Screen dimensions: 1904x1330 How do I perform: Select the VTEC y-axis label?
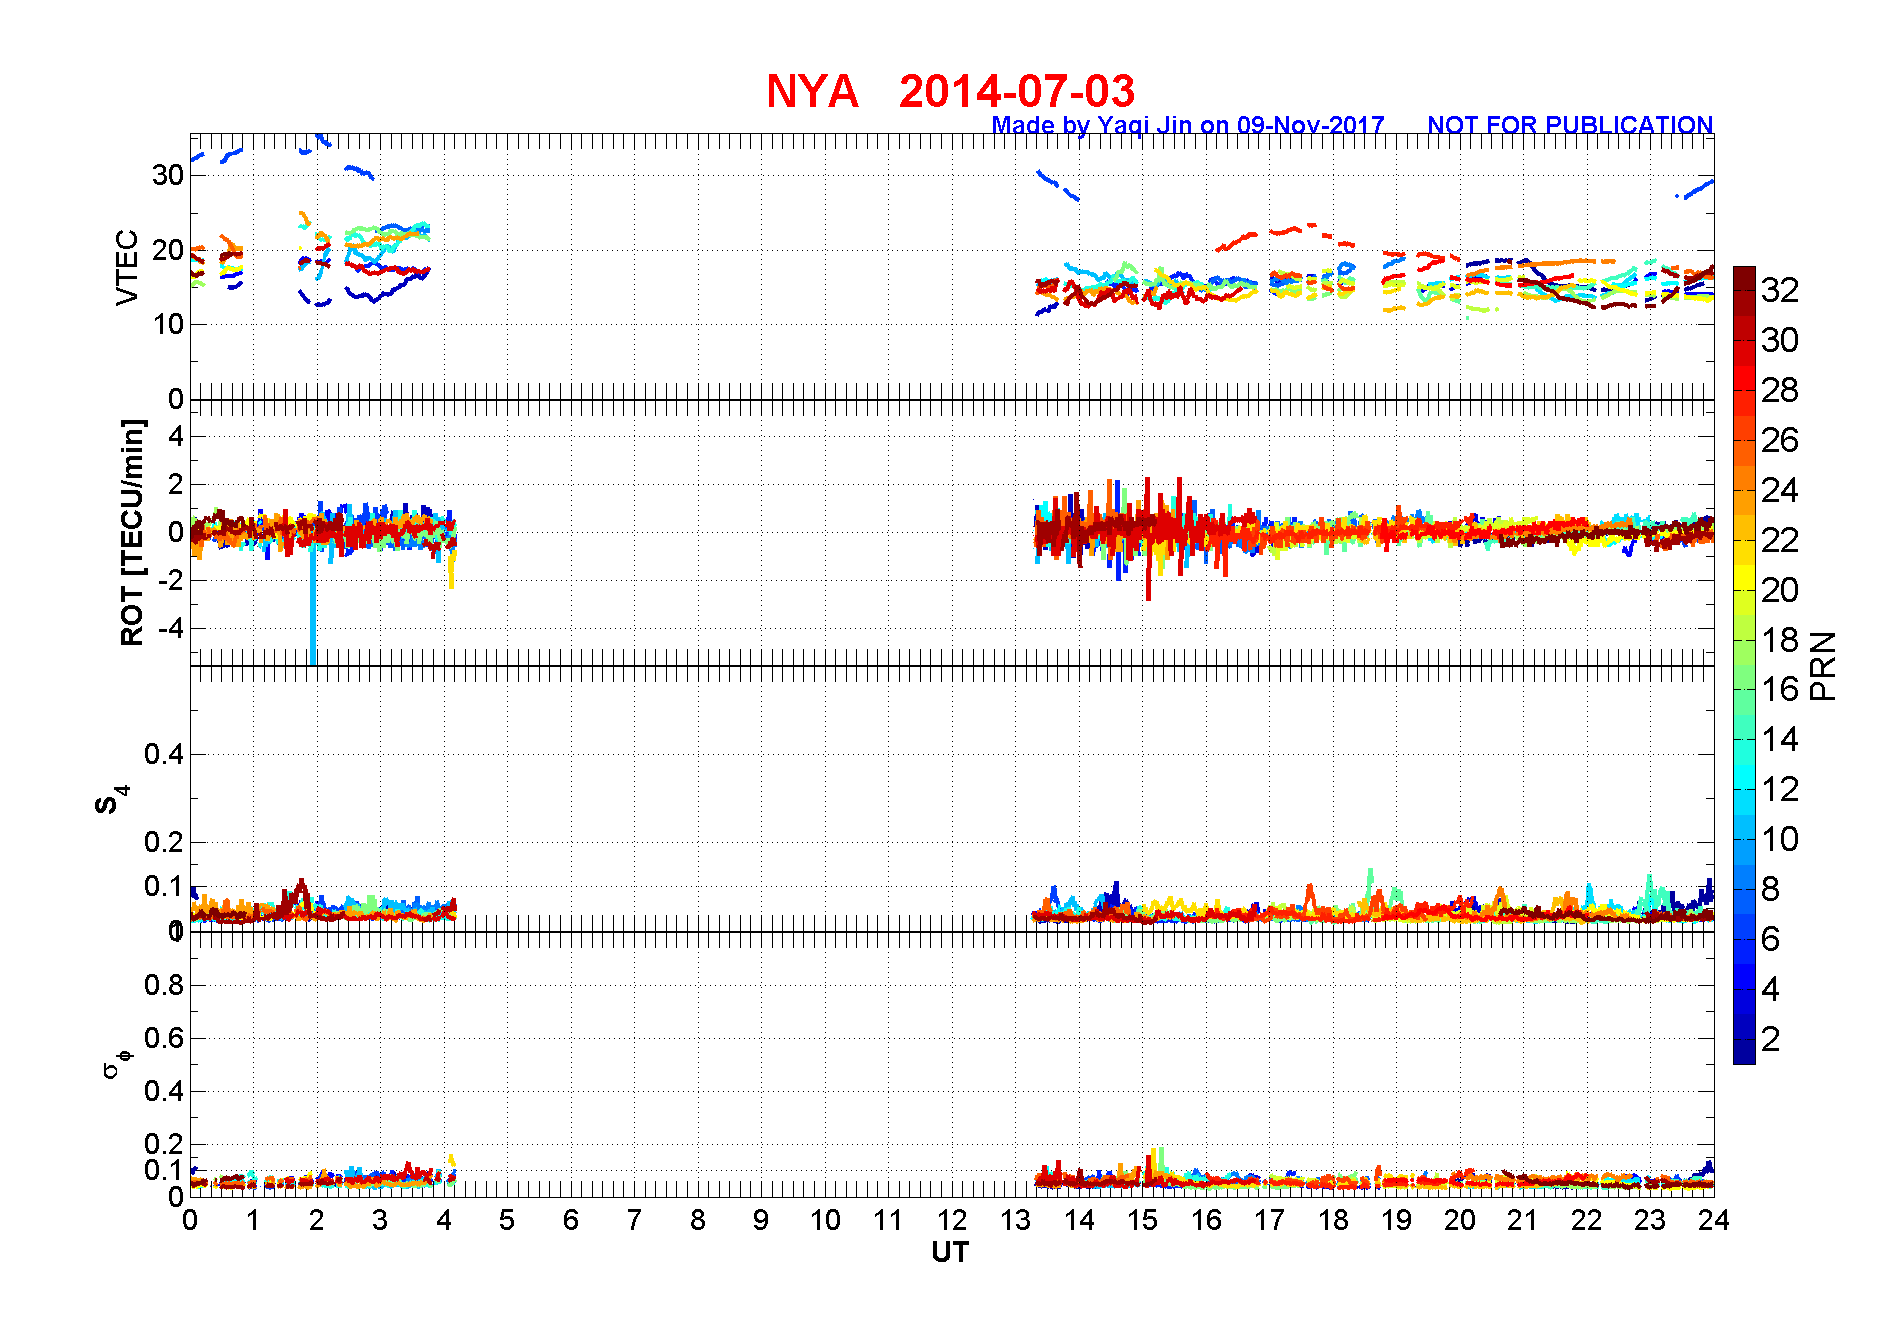(x=127, y=267)
